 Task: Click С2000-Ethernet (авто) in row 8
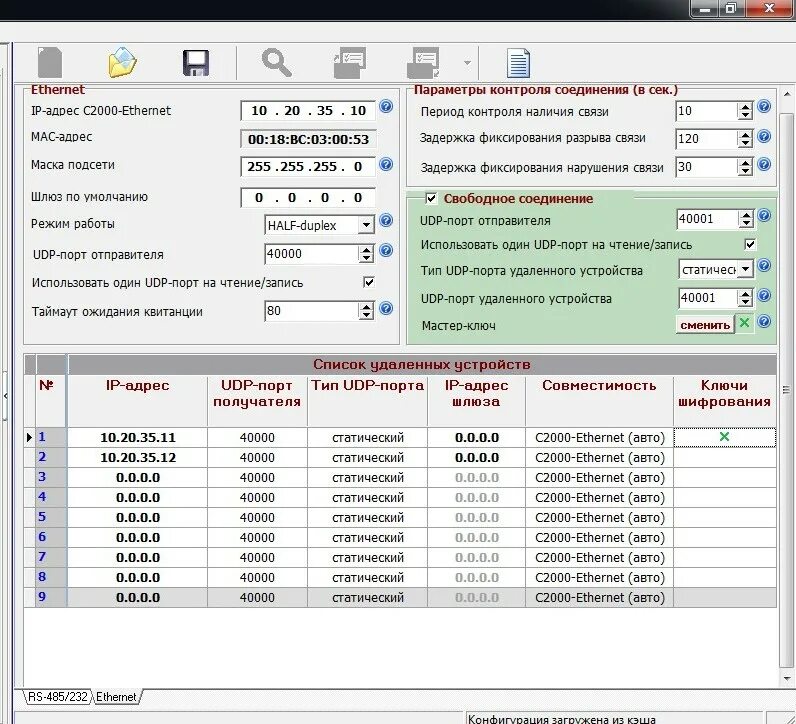(x=600, y=577)
